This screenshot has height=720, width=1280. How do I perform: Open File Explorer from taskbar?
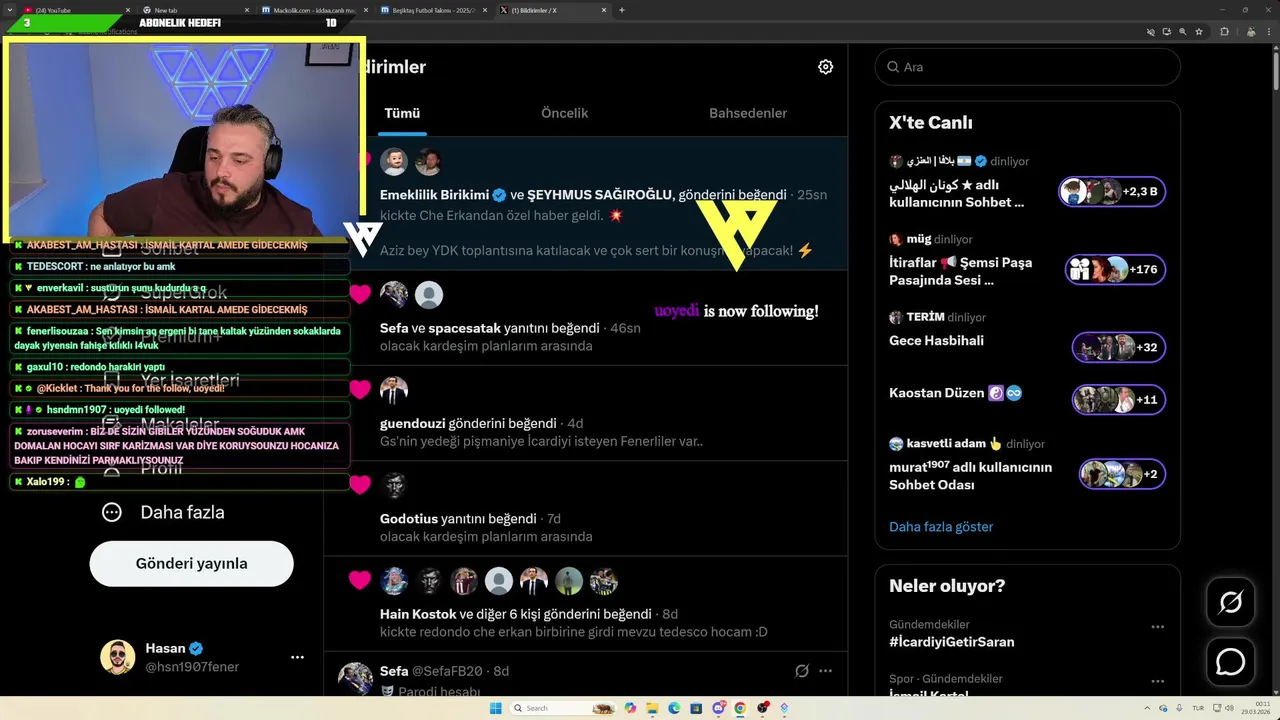652,708
